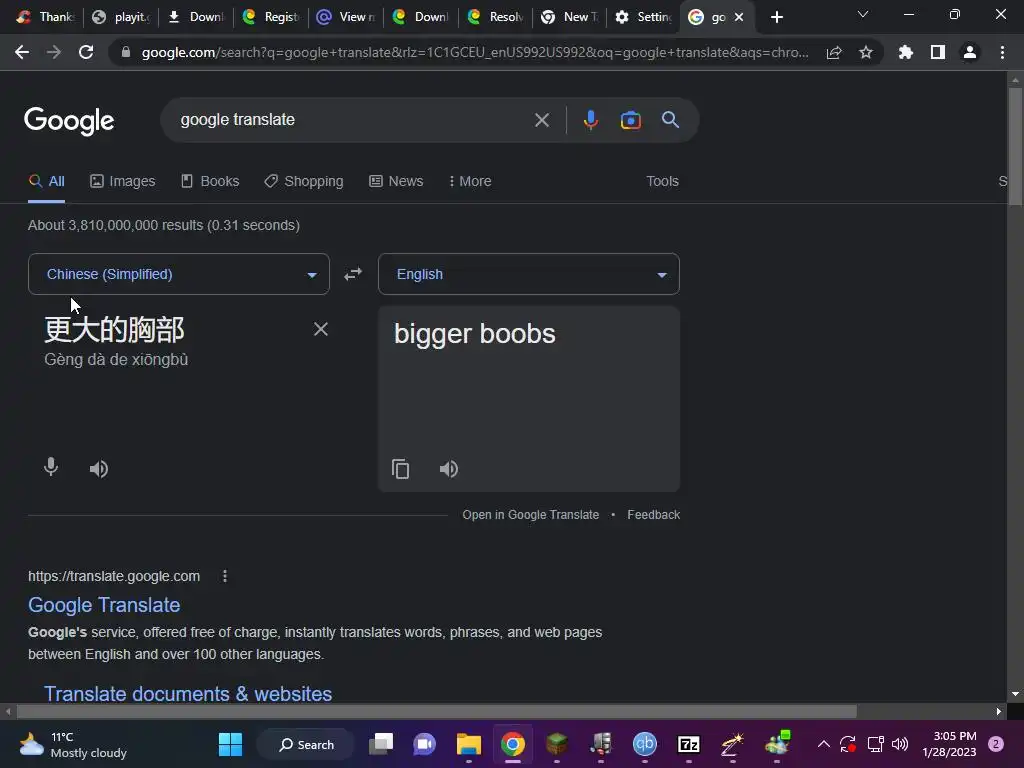1024x768 pixels.
Task: Click the vertical page scrollbar thumb
Action: [1015, 147]
